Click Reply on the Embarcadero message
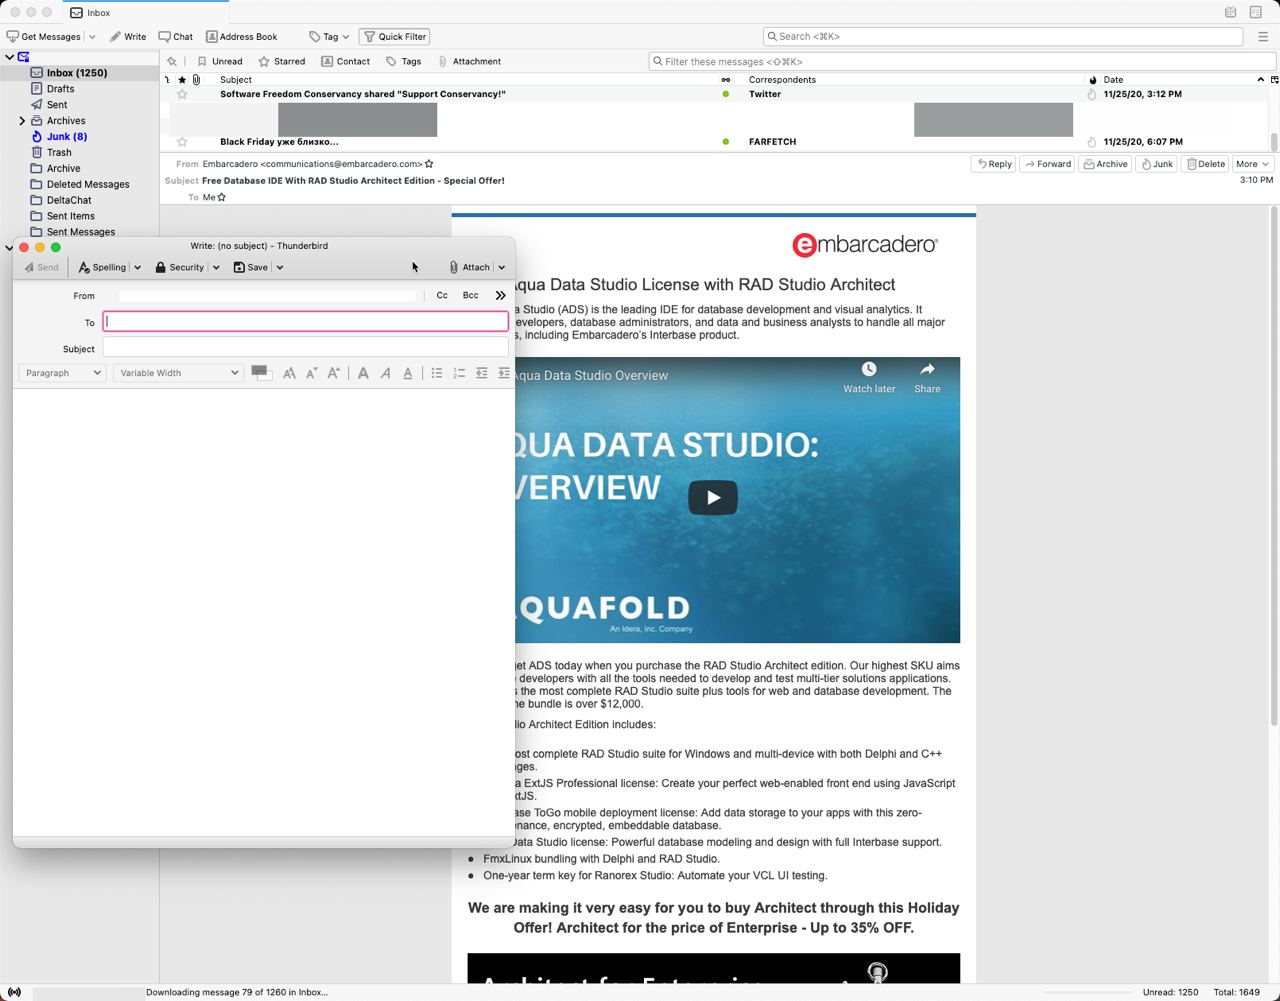Viewport: 1280px width, 1001px height. point(994,164)
